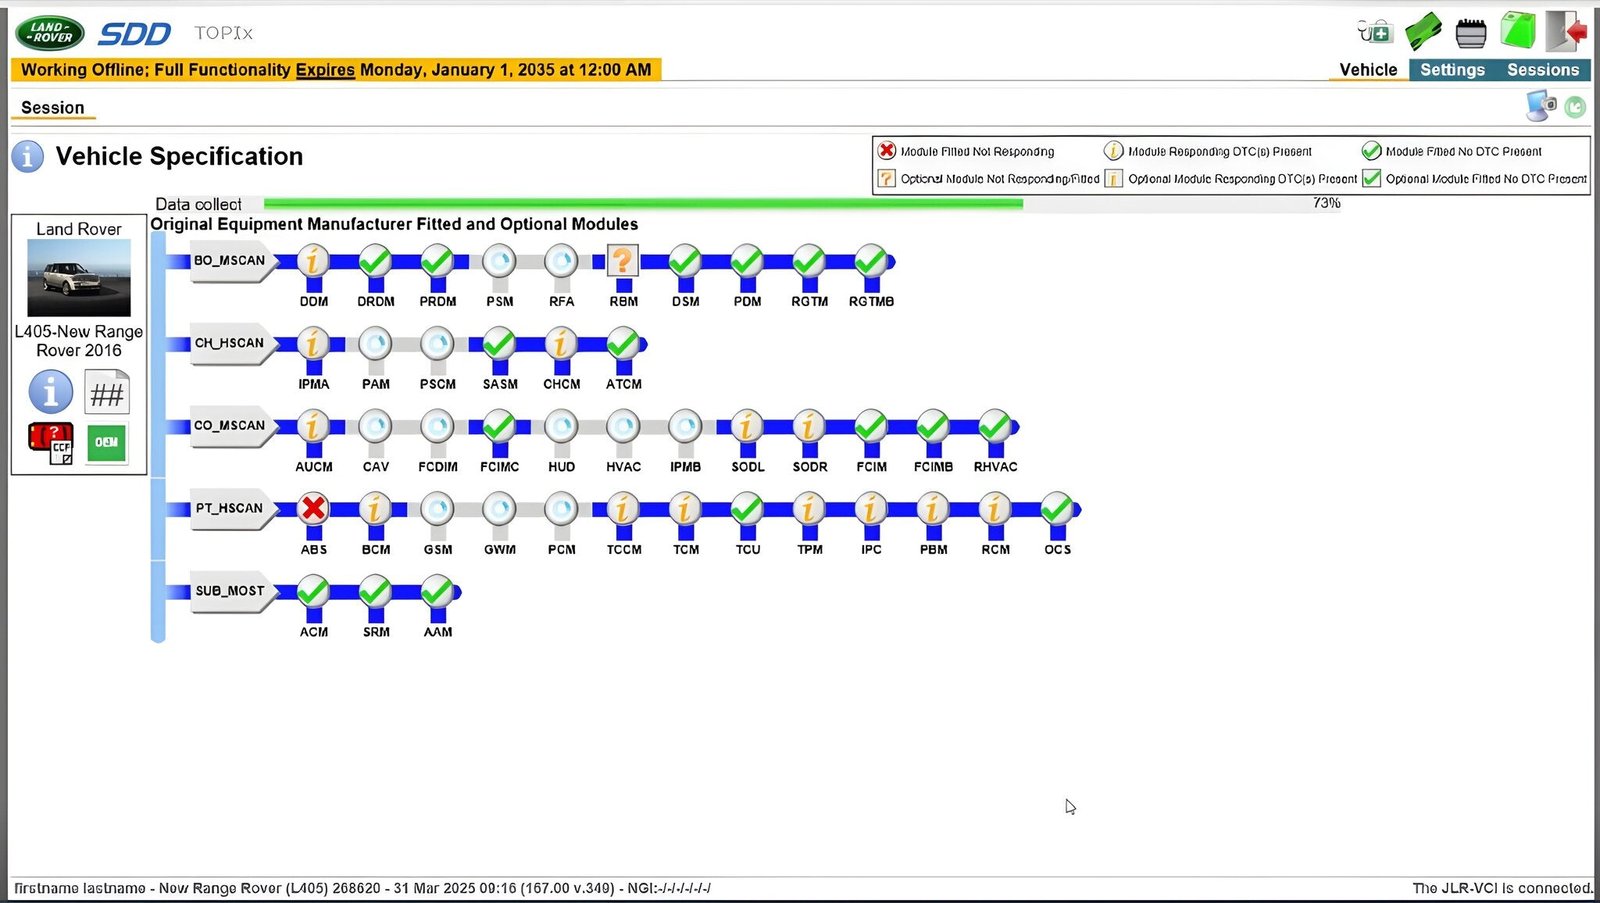Select the RGTM module icon

pos(809,262)
